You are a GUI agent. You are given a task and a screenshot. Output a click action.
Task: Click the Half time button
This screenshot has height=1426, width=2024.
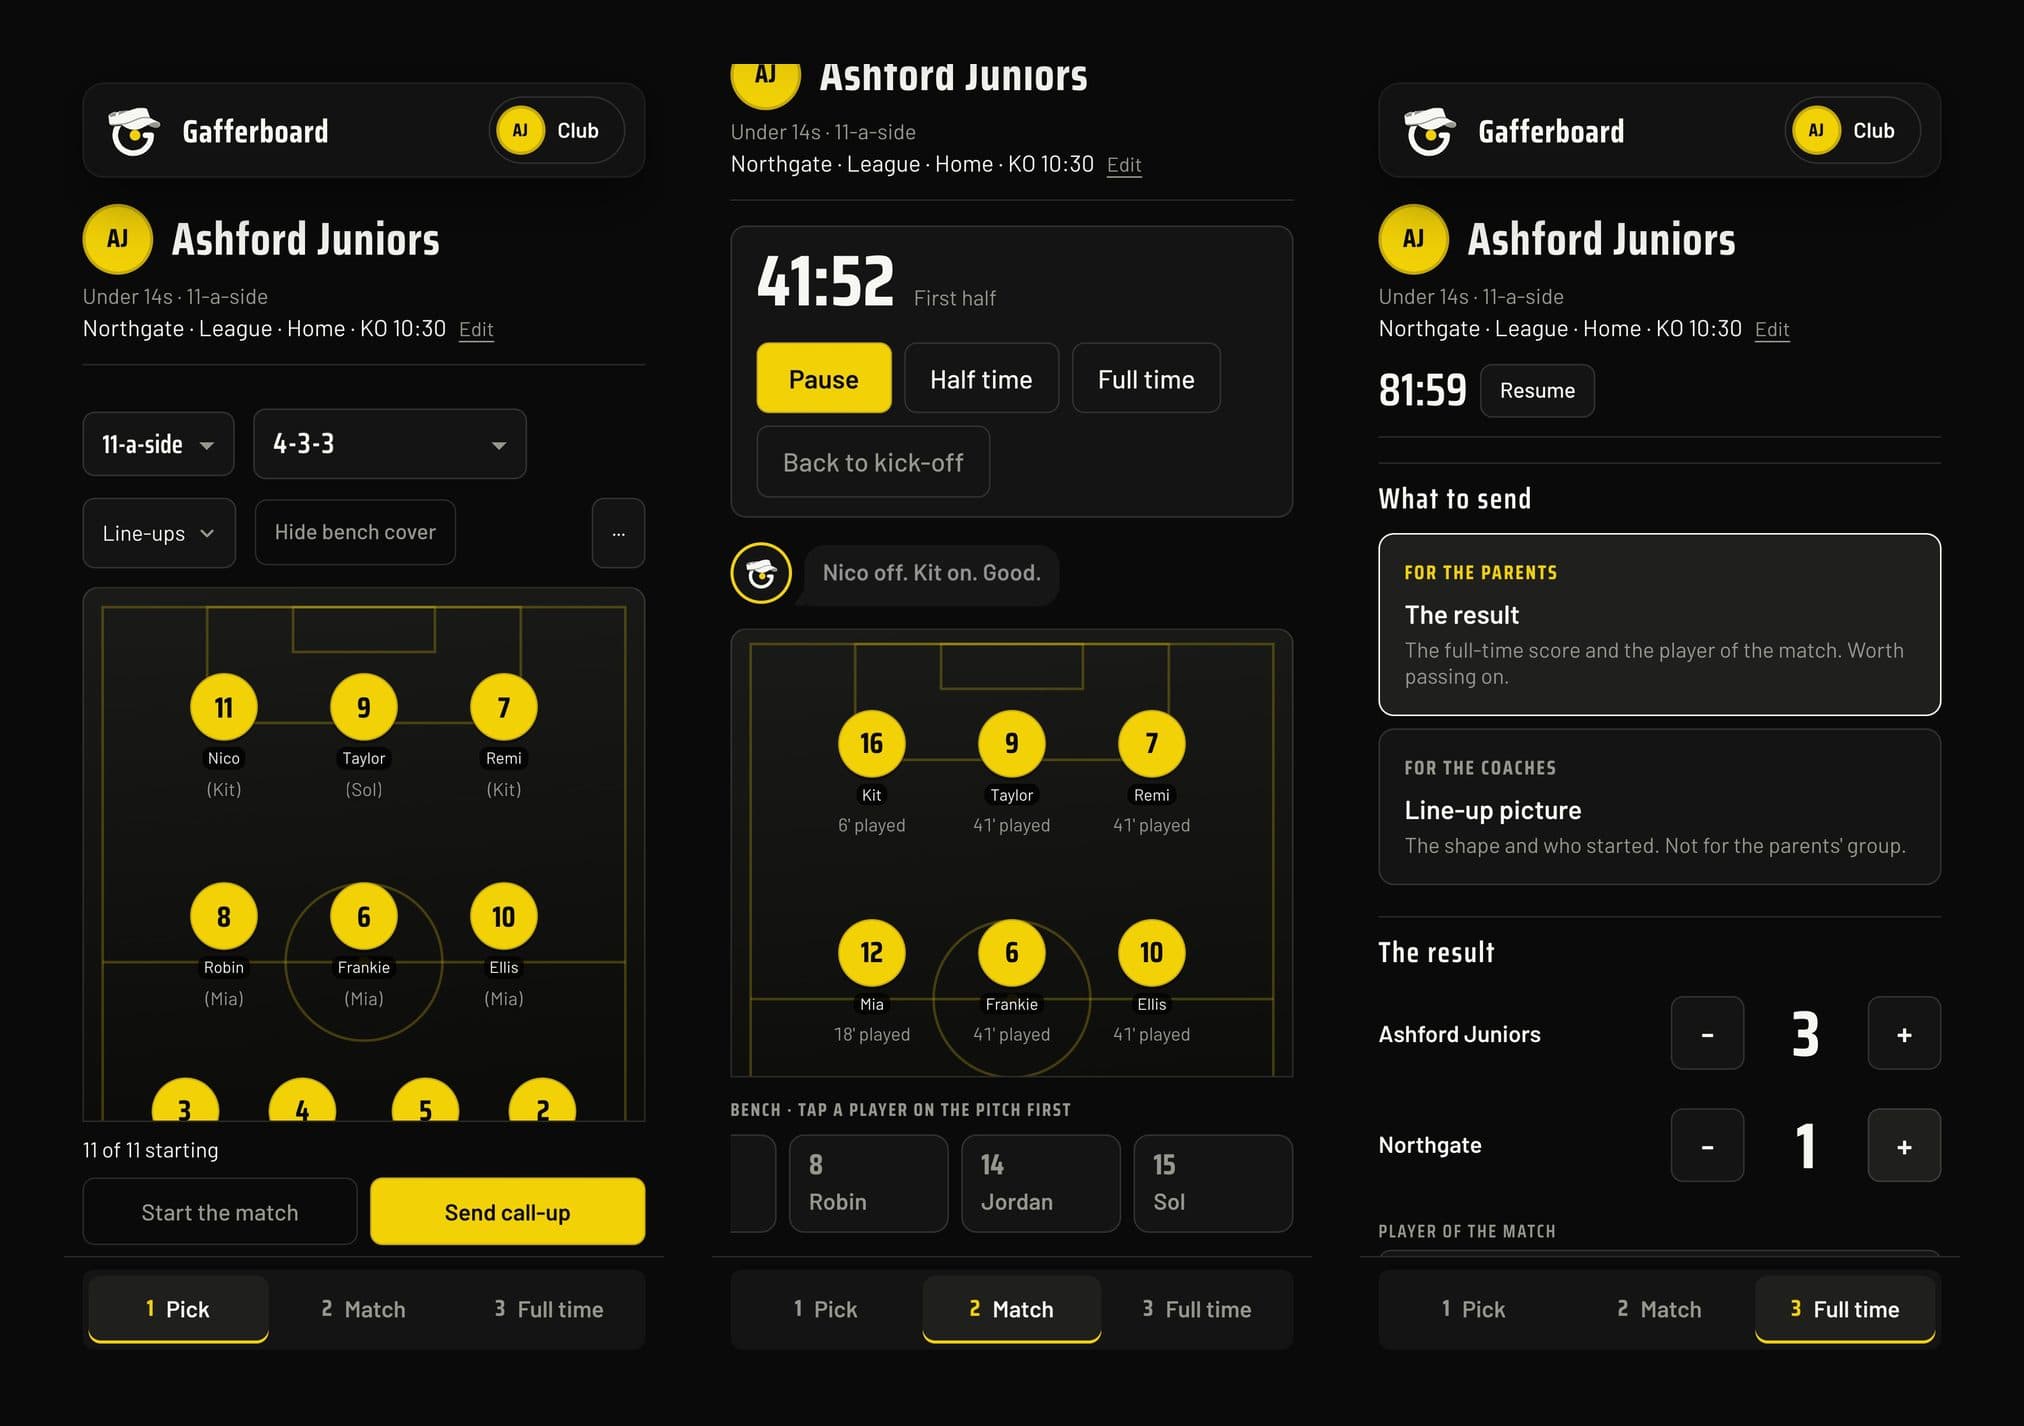(981, 378)
